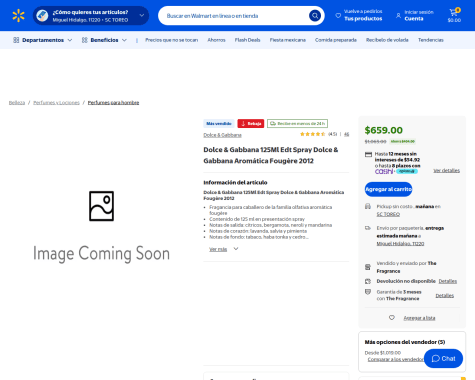Click the heart icon by Tus productos
475x380 pixels.
(x=338, y=15)
